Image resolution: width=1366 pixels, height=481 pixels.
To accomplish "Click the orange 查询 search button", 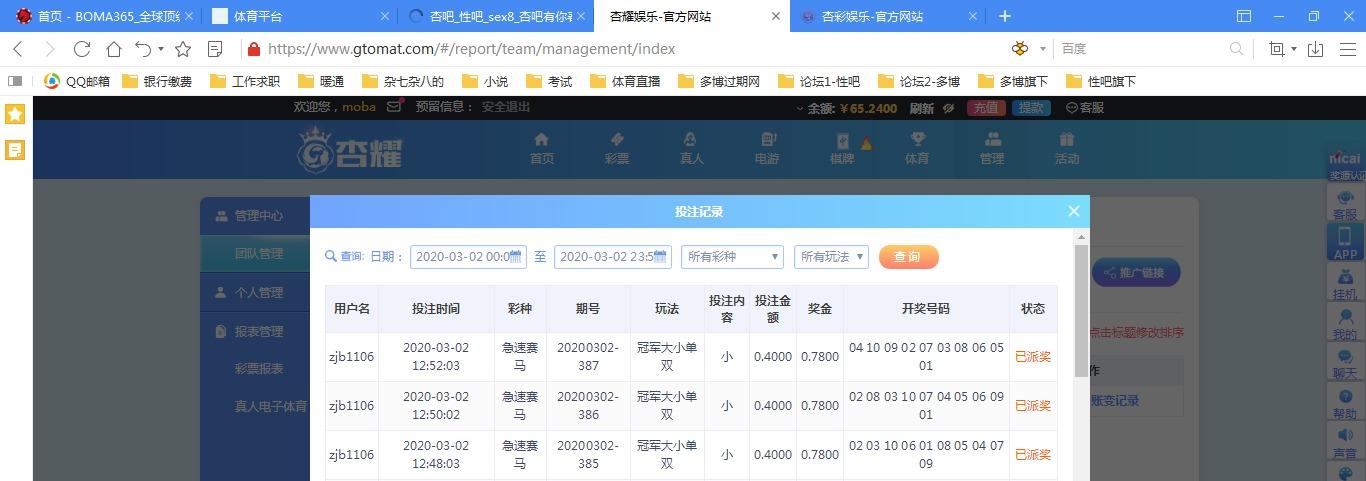I will [x=908, y=257].
